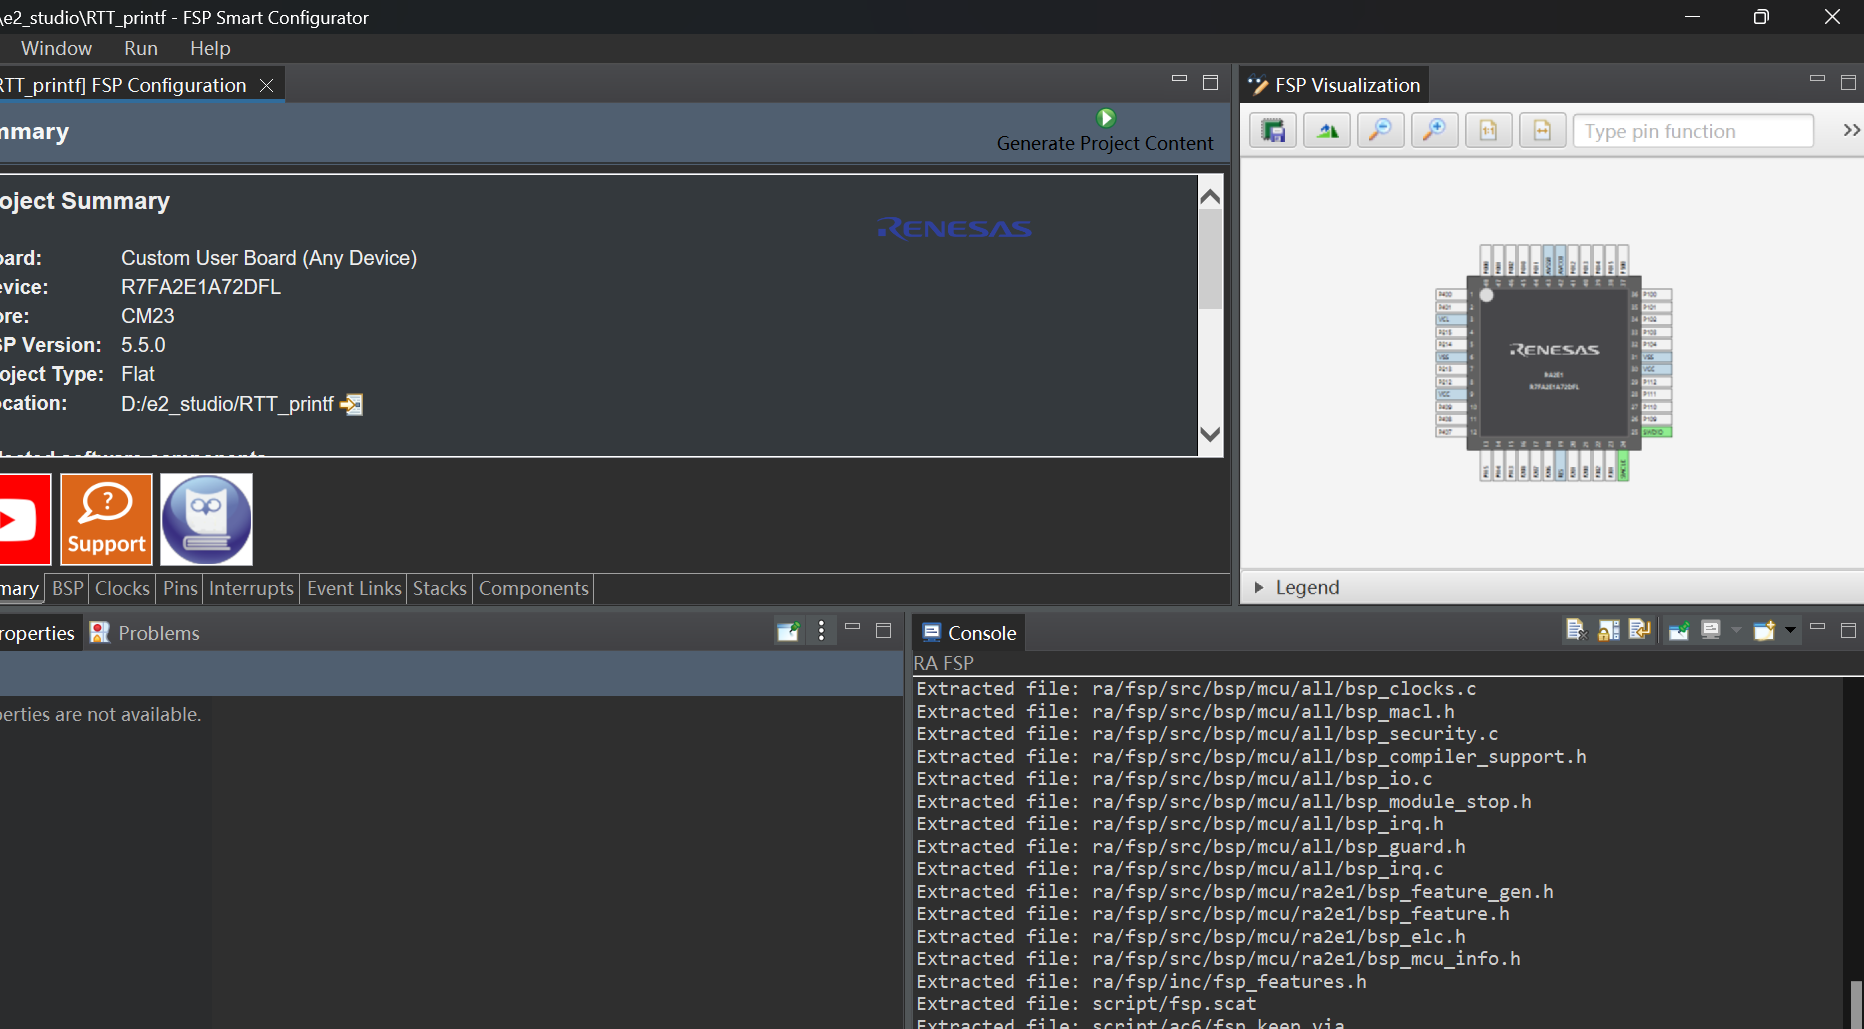Open the Support icon link

(x=106, y=519)
